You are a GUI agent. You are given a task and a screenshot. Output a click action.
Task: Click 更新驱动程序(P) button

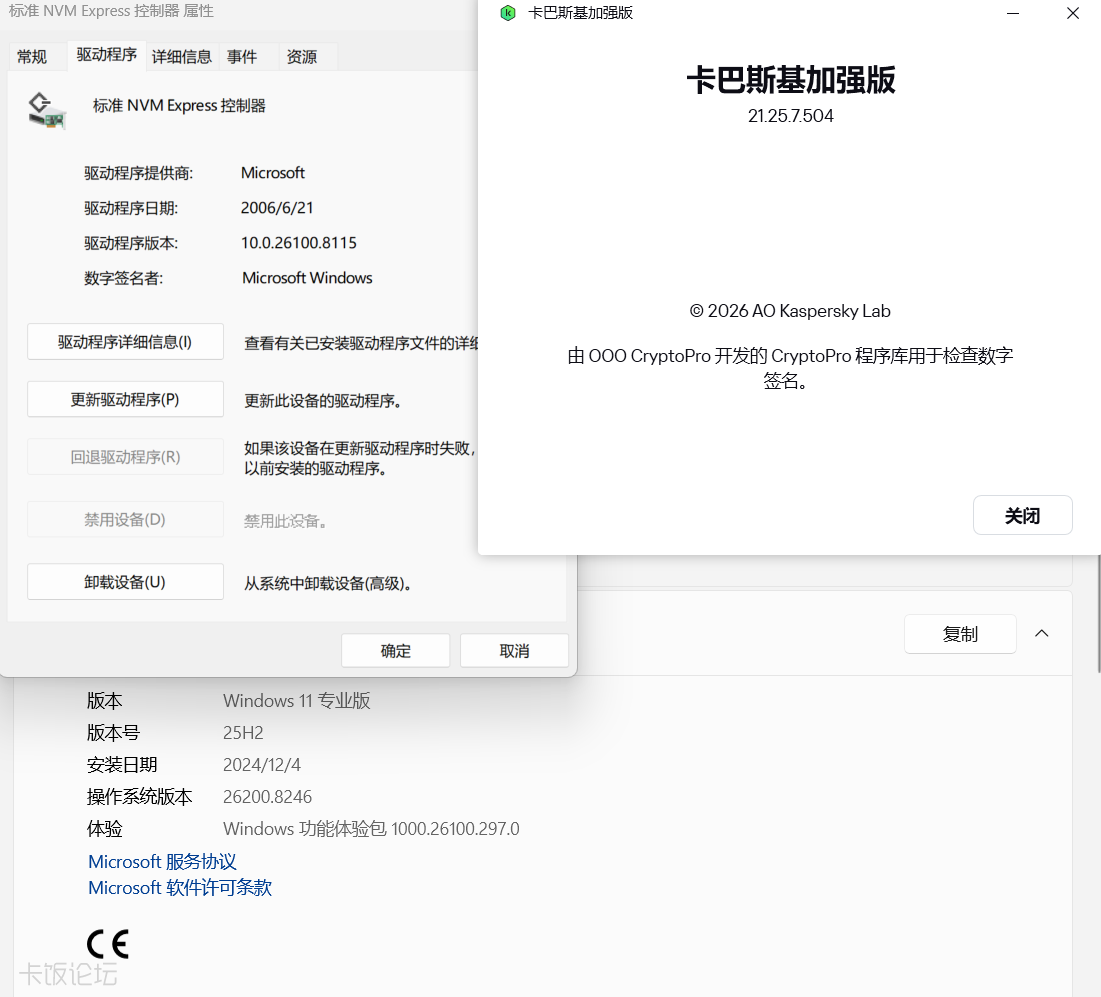pos(125,400)
